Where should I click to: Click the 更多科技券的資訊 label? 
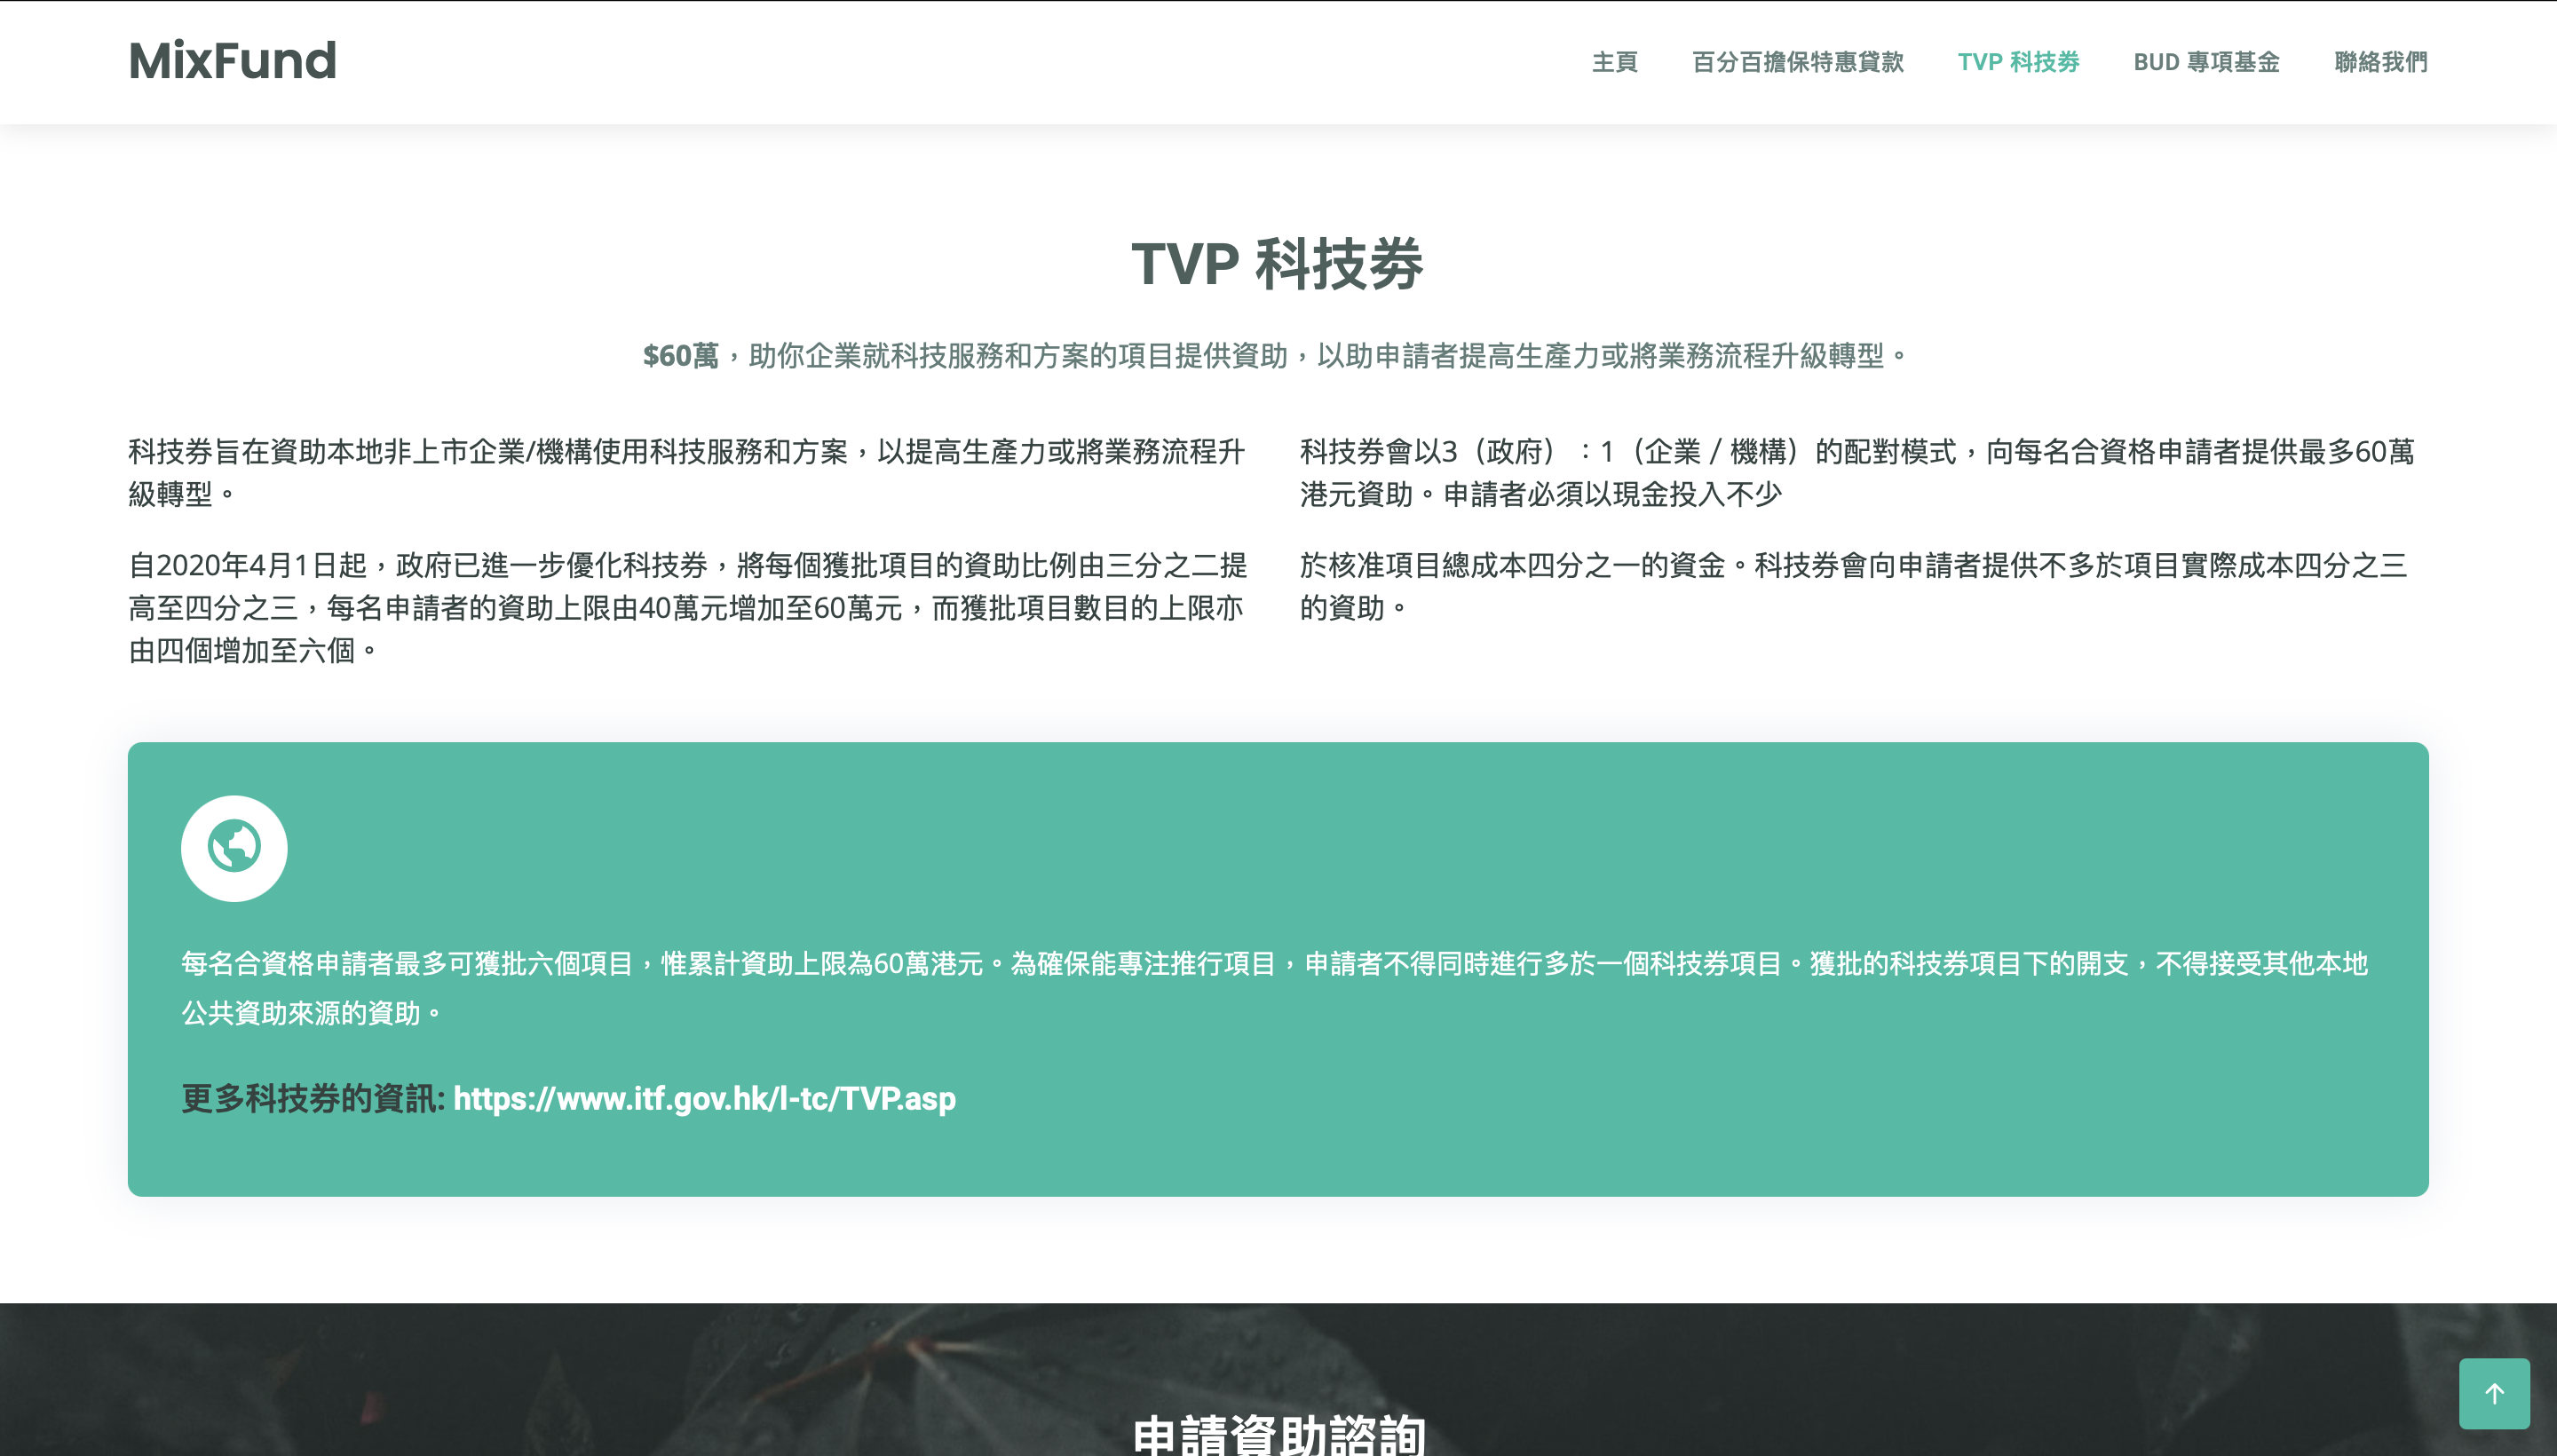[x=313, y=1098]
